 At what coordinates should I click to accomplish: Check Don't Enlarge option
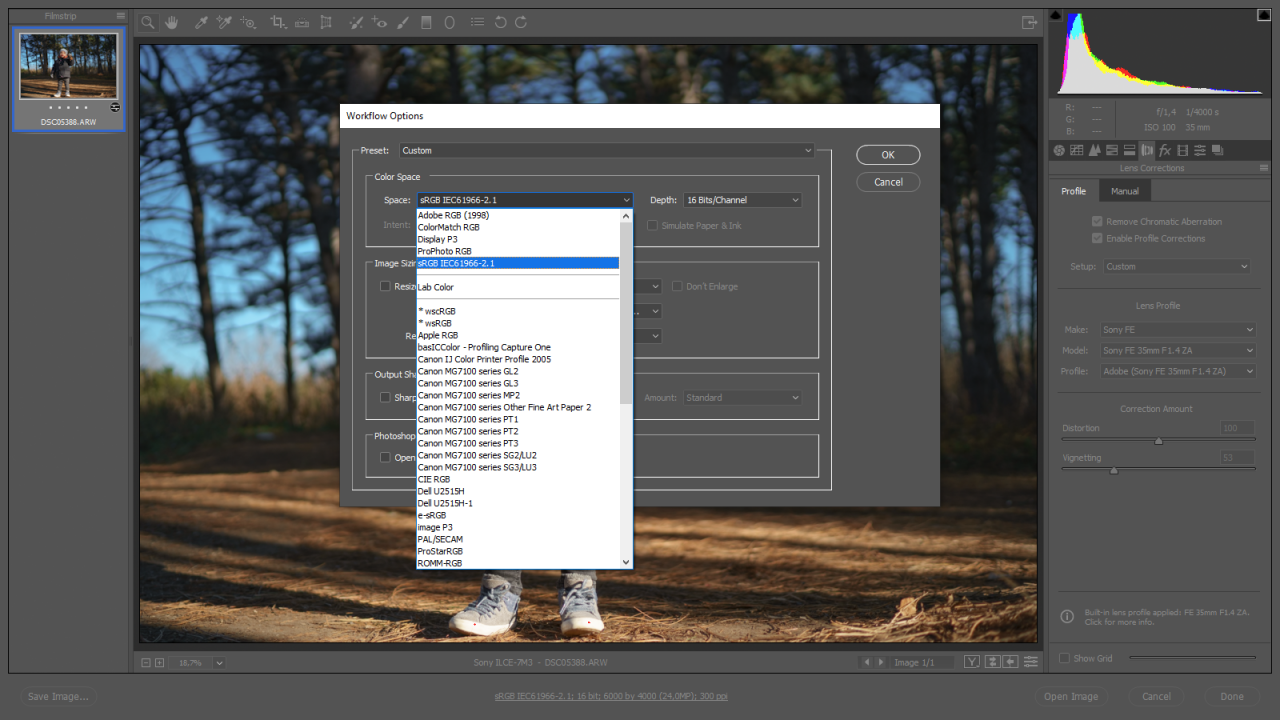tap(677, 286)
